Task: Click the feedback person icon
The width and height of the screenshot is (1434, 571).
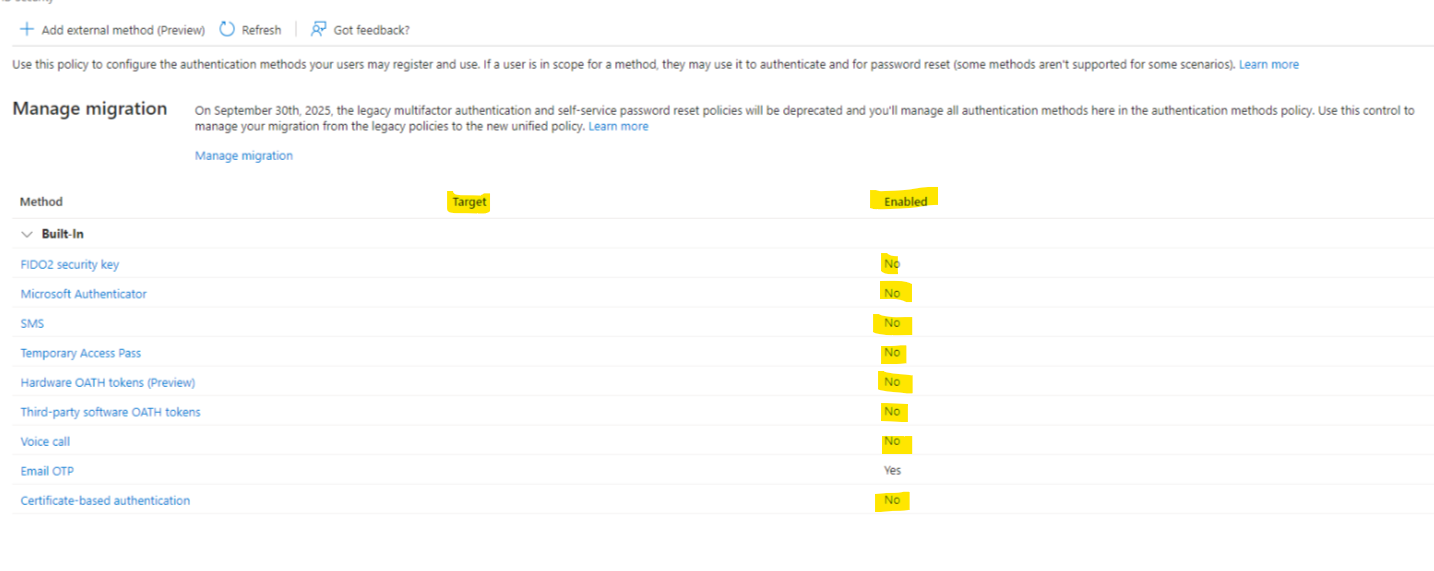Action: coord(318,29)
